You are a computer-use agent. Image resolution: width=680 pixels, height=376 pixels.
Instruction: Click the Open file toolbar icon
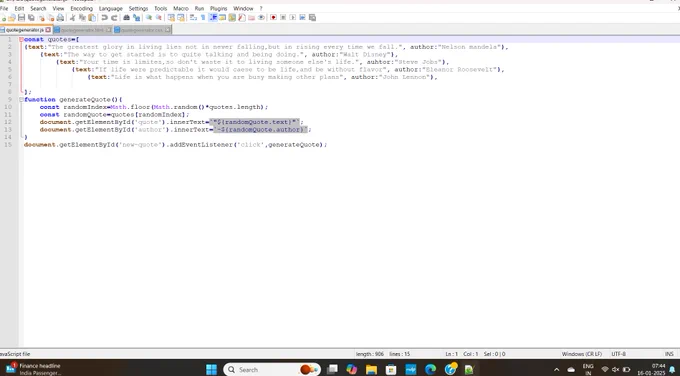pos(12,17)
